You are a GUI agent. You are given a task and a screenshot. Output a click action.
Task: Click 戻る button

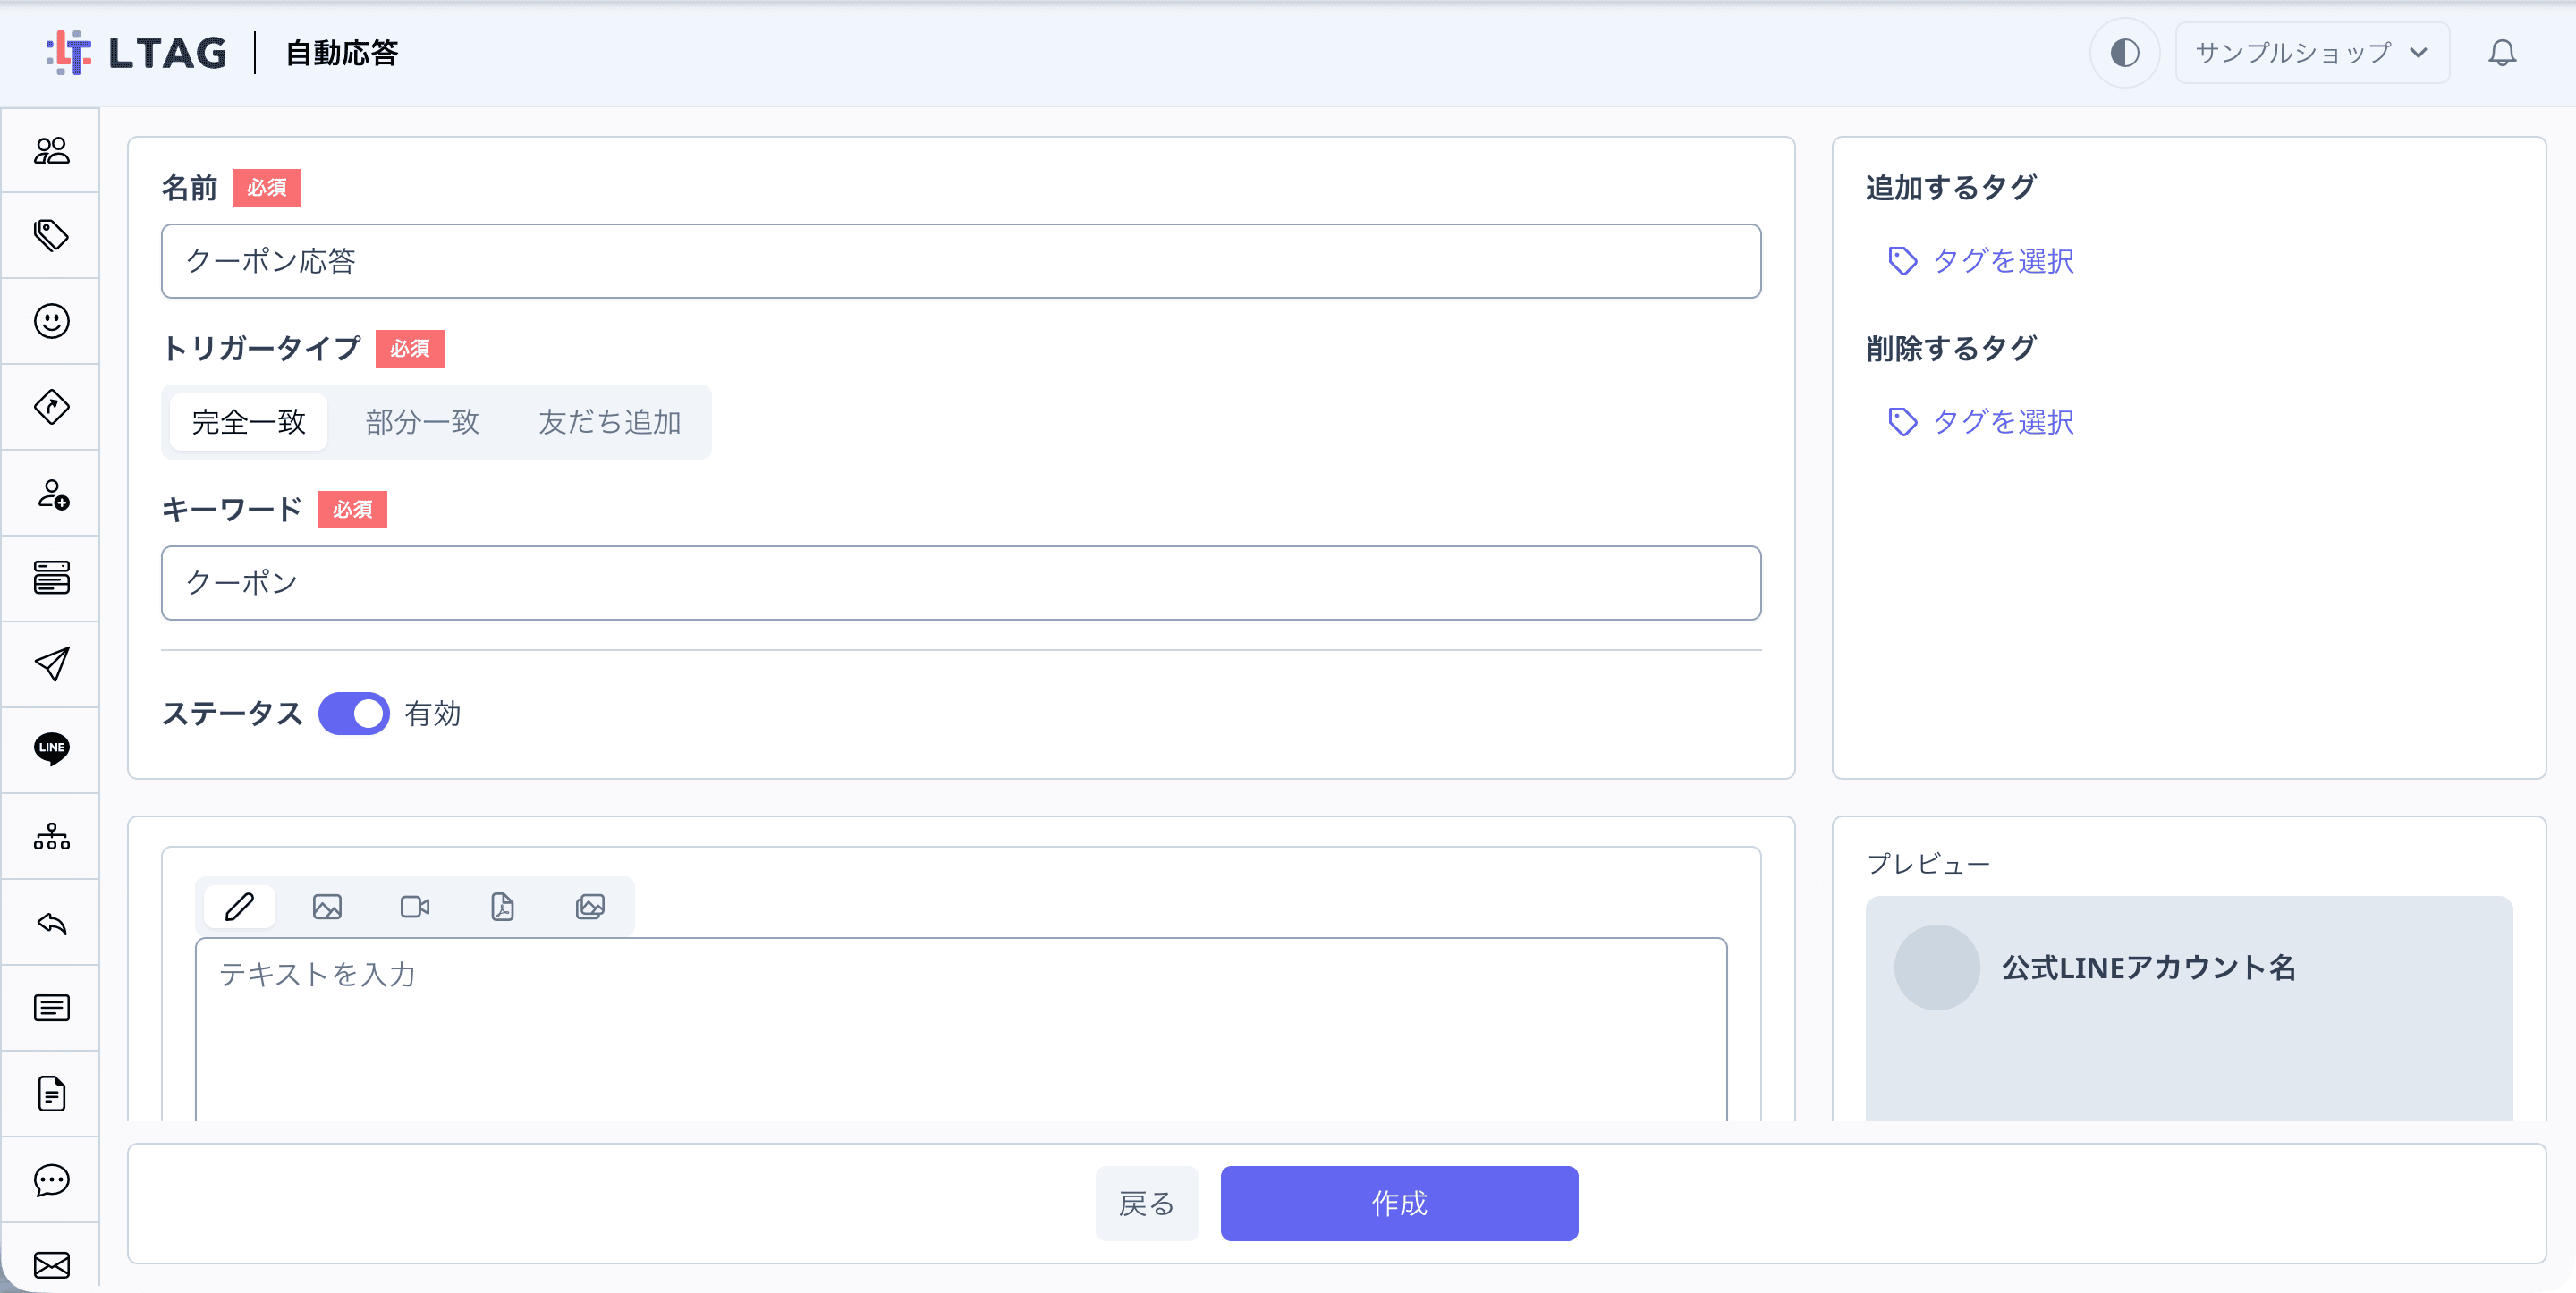click(x=1147, y=1203)
